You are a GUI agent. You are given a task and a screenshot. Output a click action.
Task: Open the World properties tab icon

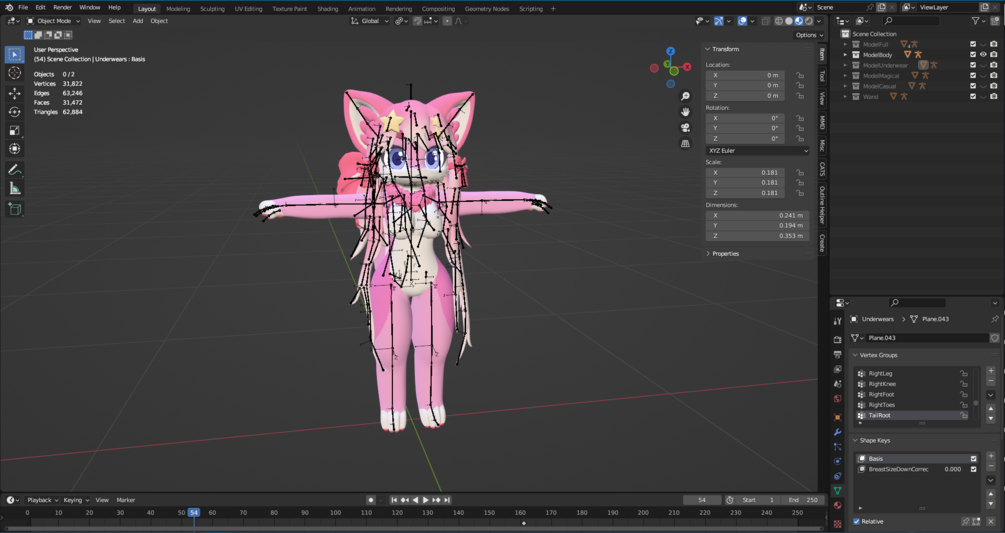(x=837, y=398)
